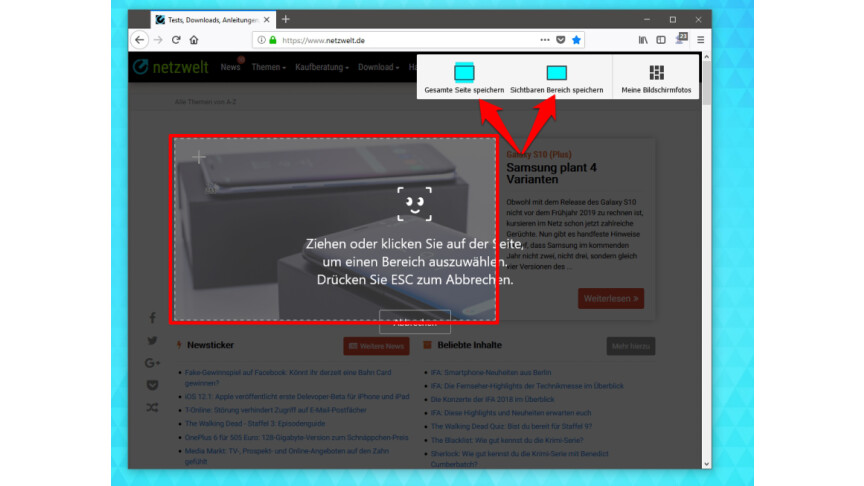This screenshot has height=486, width=864.
Task: Open The Blacklist Krimi-Serie quiz link
Action: (506, 440)
